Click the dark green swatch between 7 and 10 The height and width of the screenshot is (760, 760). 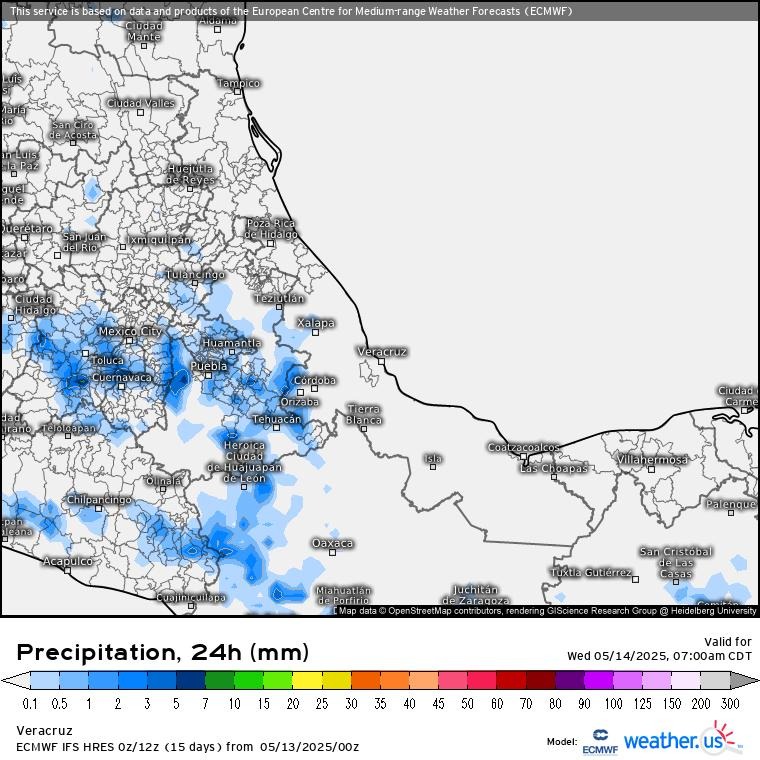[x=220, y=681]
